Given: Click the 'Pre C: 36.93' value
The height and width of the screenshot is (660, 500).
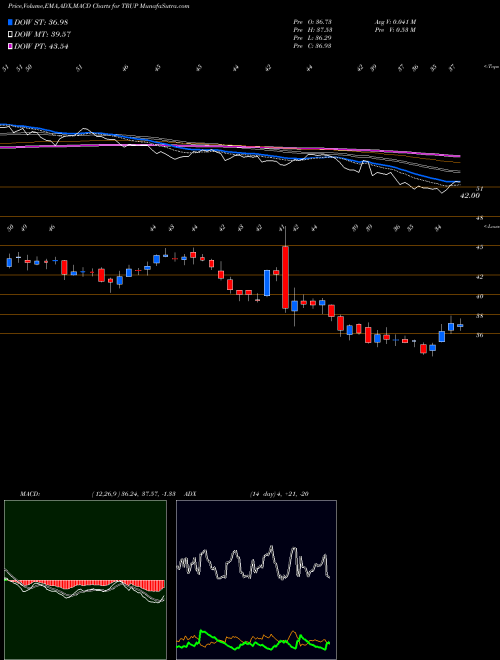Looking at the screenshot, I should pyautogui.click(x=313, y=46).
